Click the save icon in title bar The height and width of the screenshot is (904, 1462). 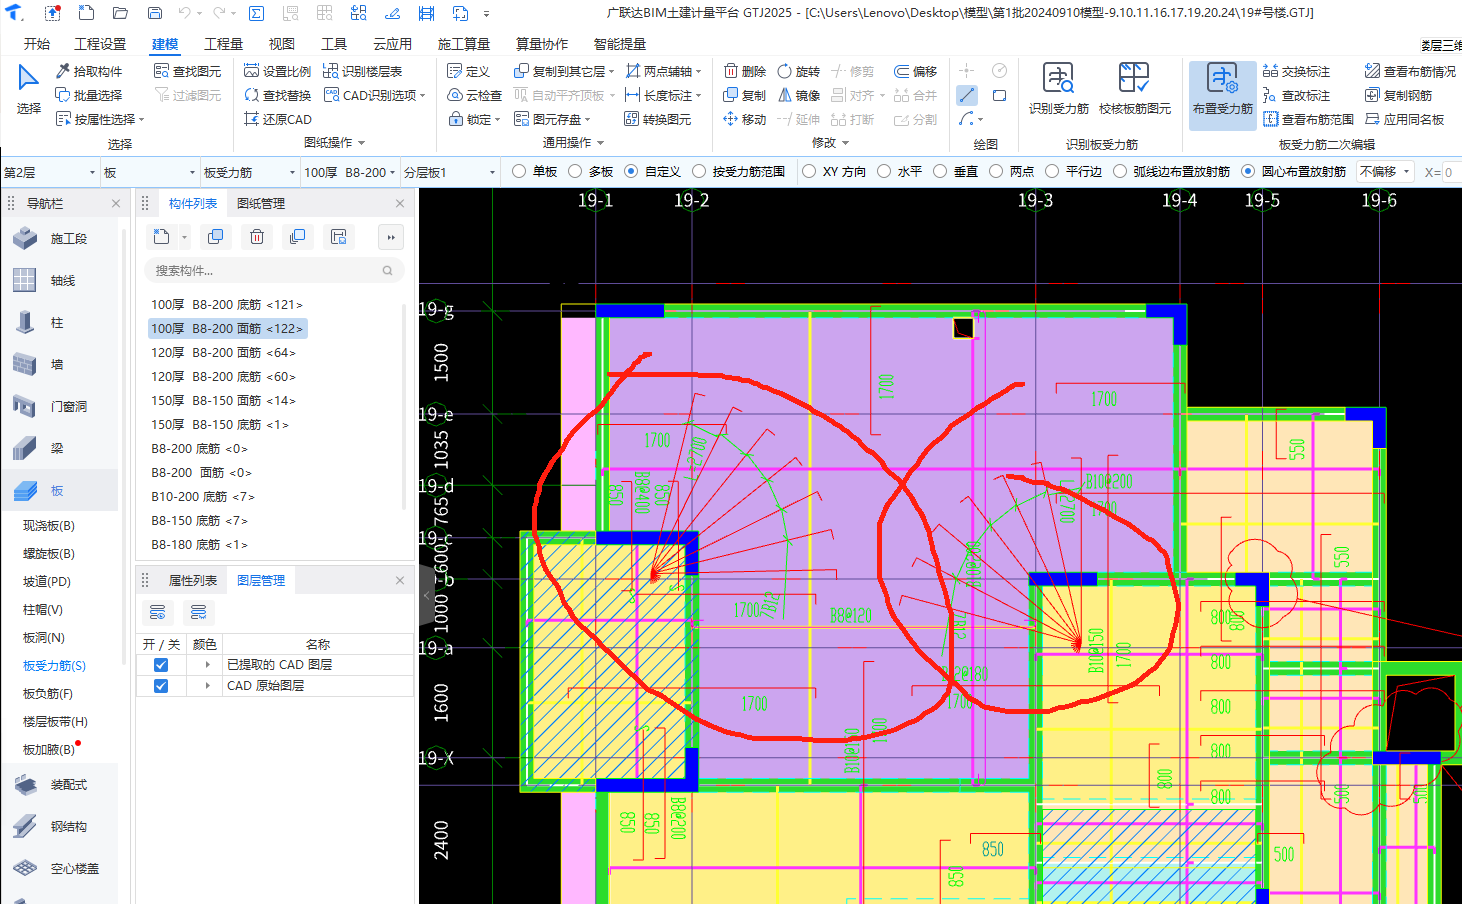(154, 13)
